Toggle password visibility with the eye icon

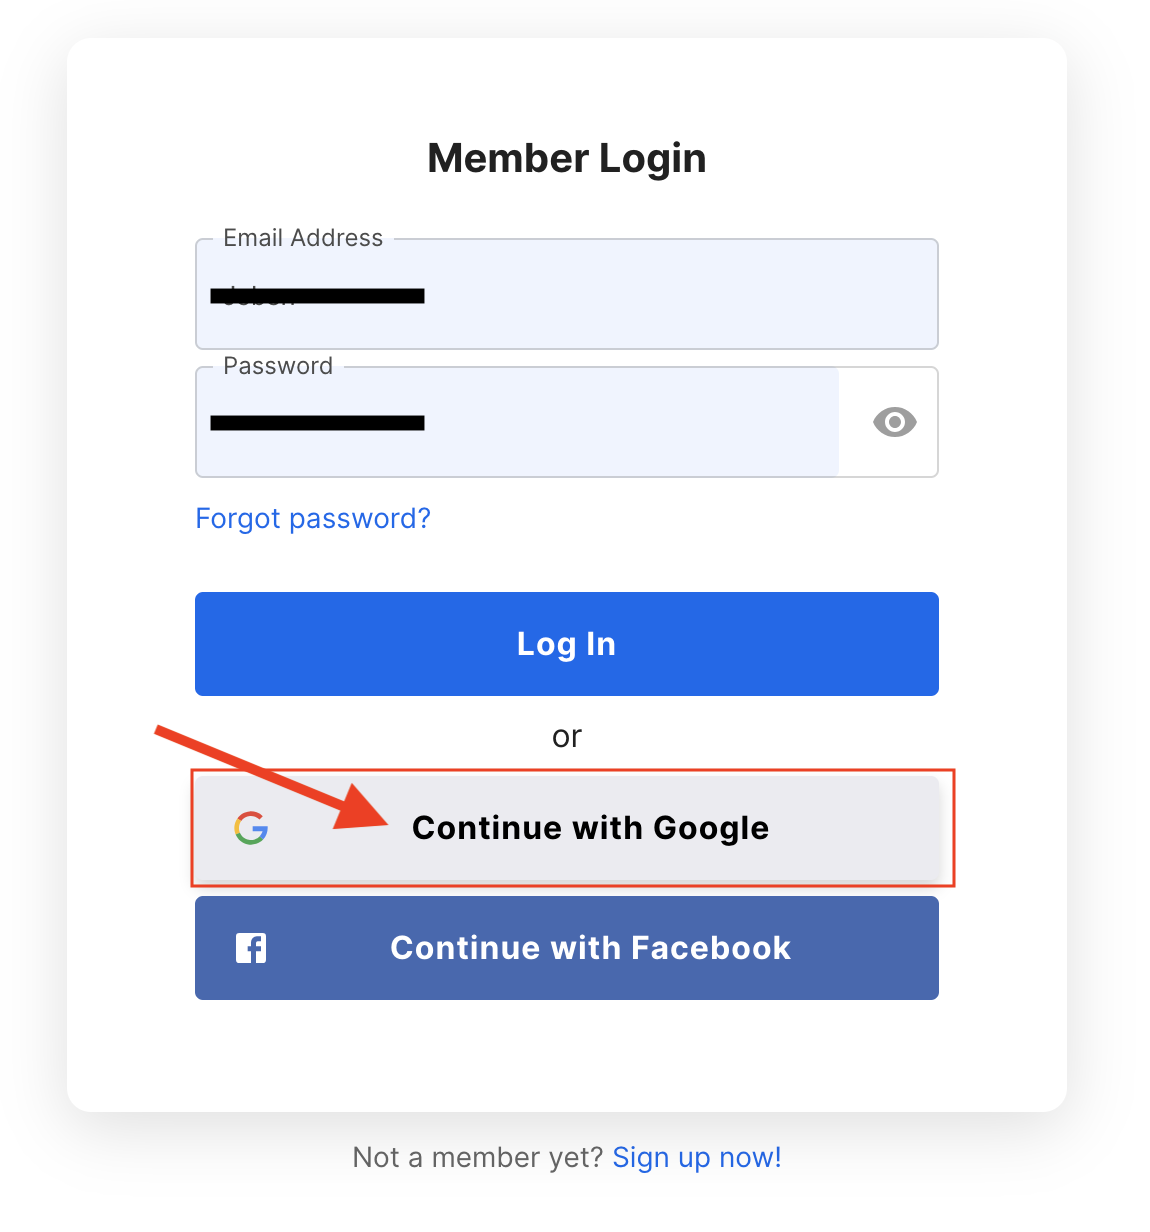[894, 422]
